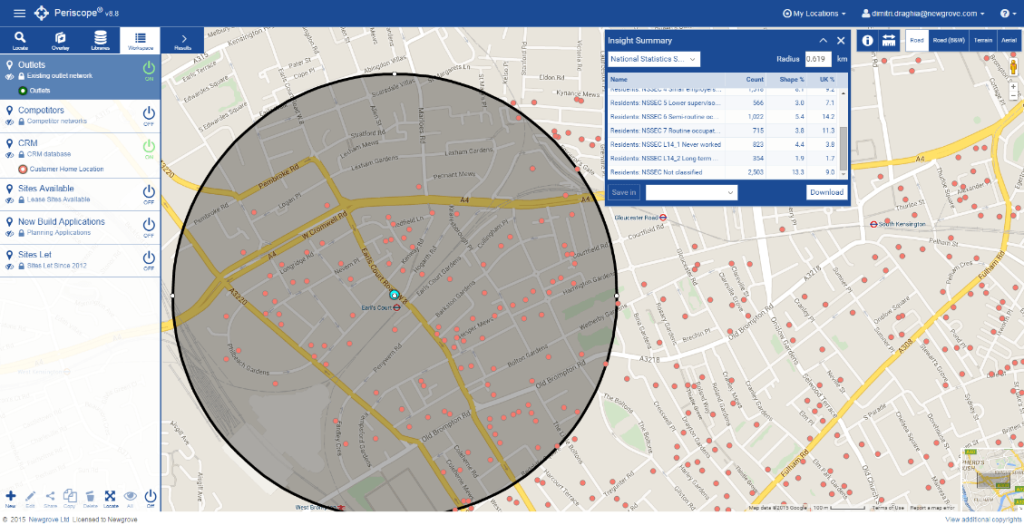Switch to the Libraries tab
Viewport: 1024px width, 525px height.
pos(100,40)
